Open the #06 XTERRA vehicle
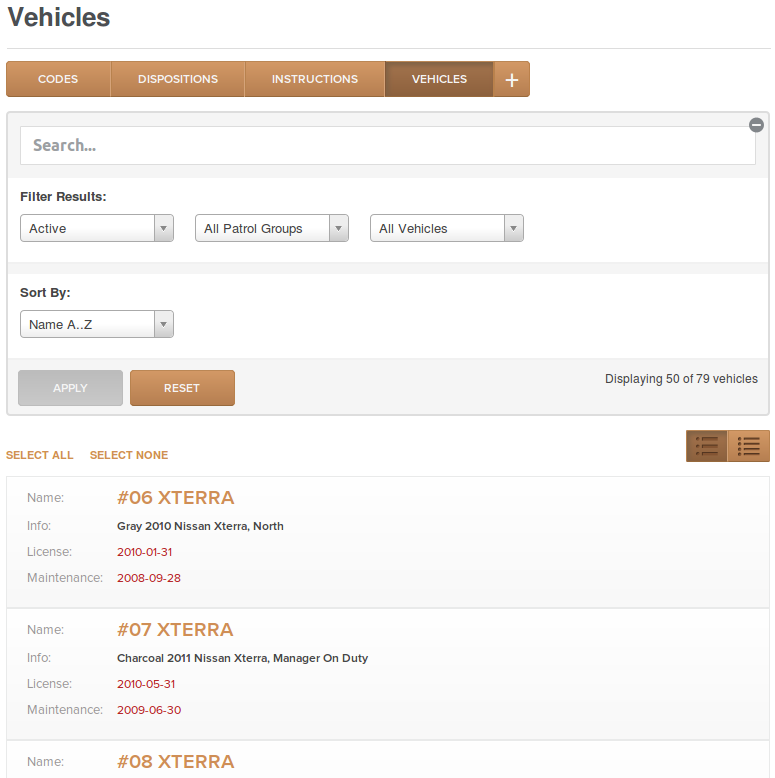Screen dimensions: 775x778 (175, 498)
